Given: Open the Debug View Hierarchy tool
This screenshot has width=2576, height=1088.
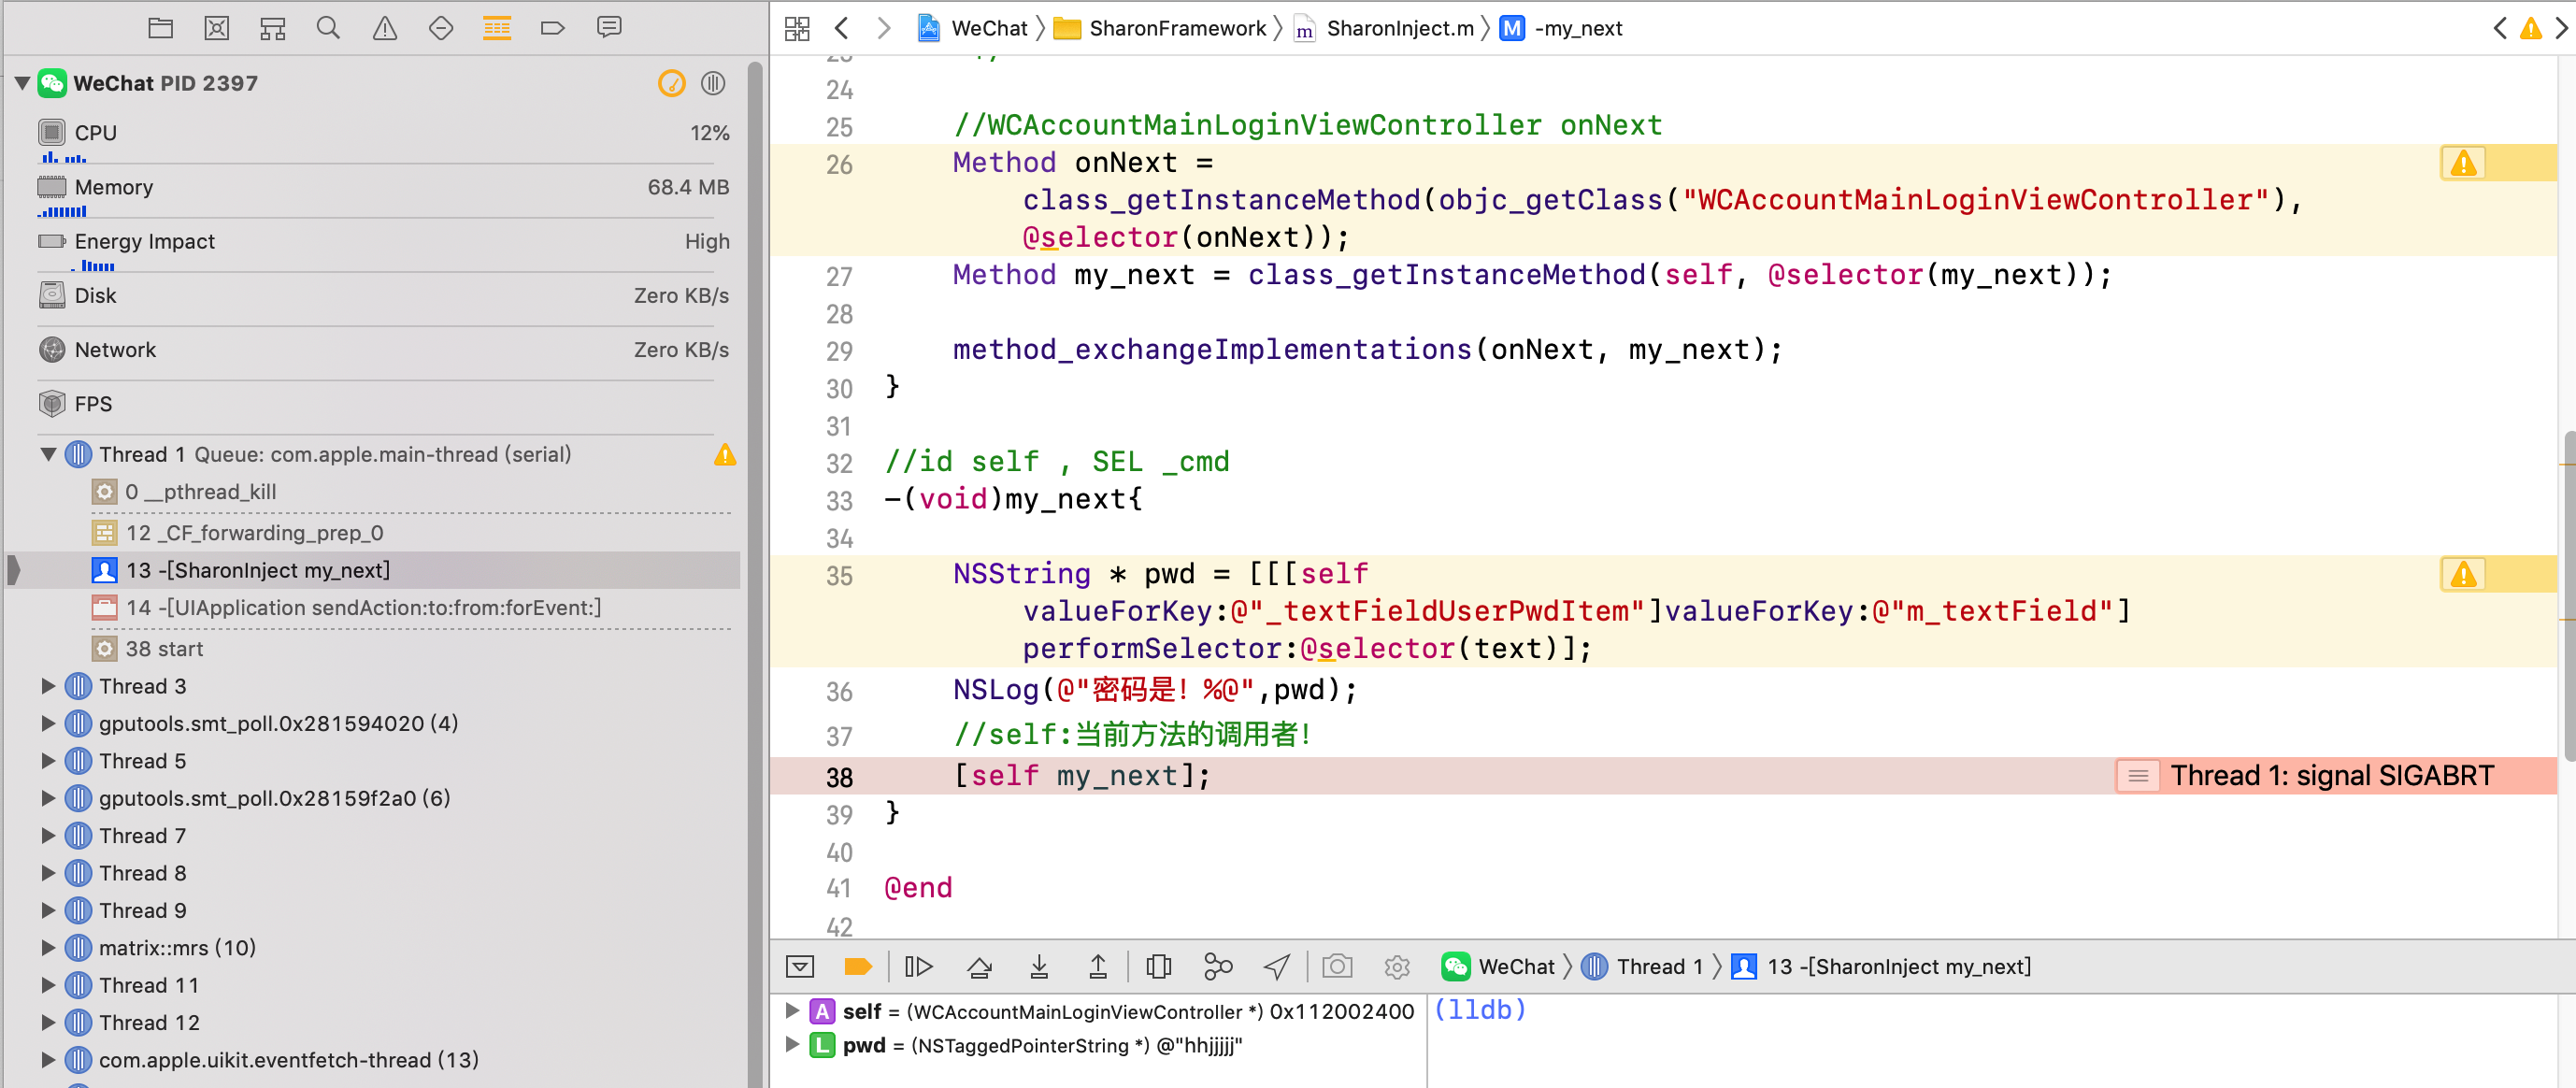Looking at the screenshot, I should pos(1158,966).
